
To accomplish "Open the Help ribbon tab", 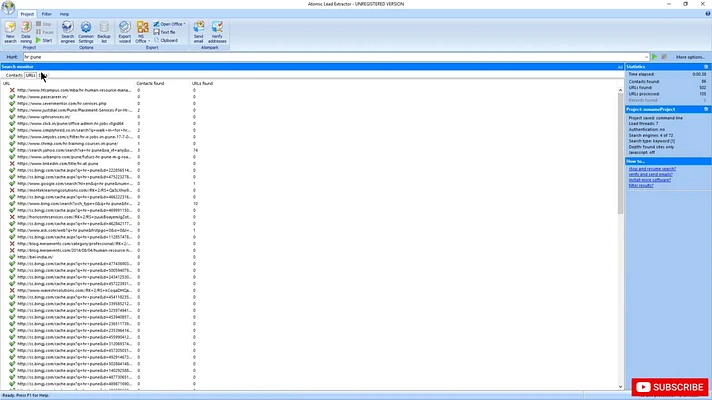I will [64, 14].
